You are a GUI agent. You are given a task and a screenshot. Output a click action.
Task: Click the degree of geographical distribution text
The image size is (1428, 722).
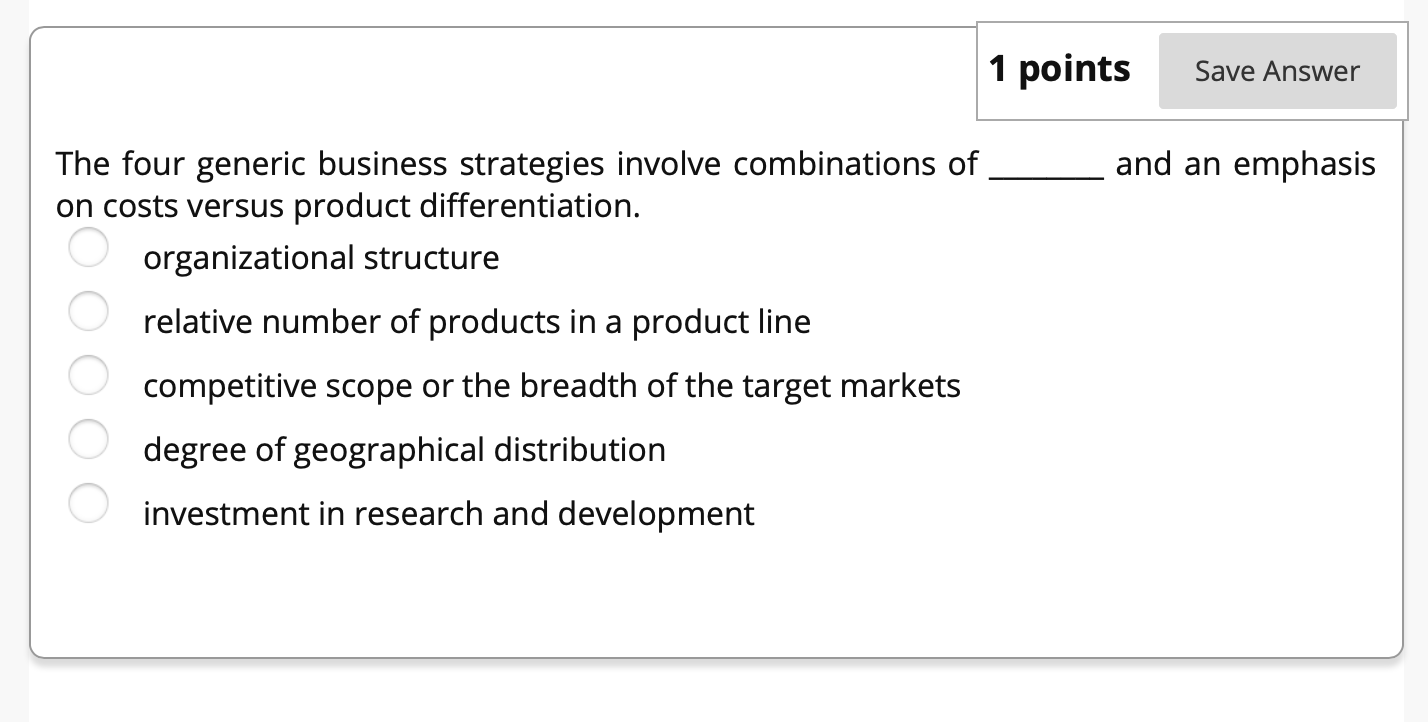pos(404,449)
